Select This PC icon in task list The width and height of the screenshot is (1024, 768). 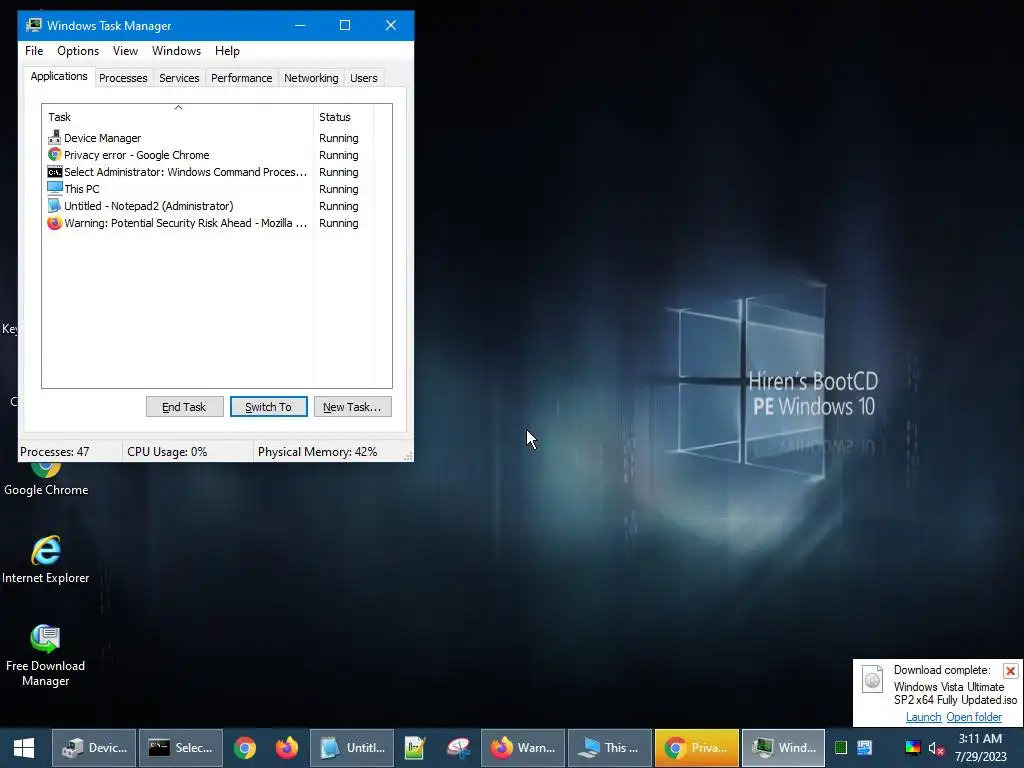pos(55,189)
